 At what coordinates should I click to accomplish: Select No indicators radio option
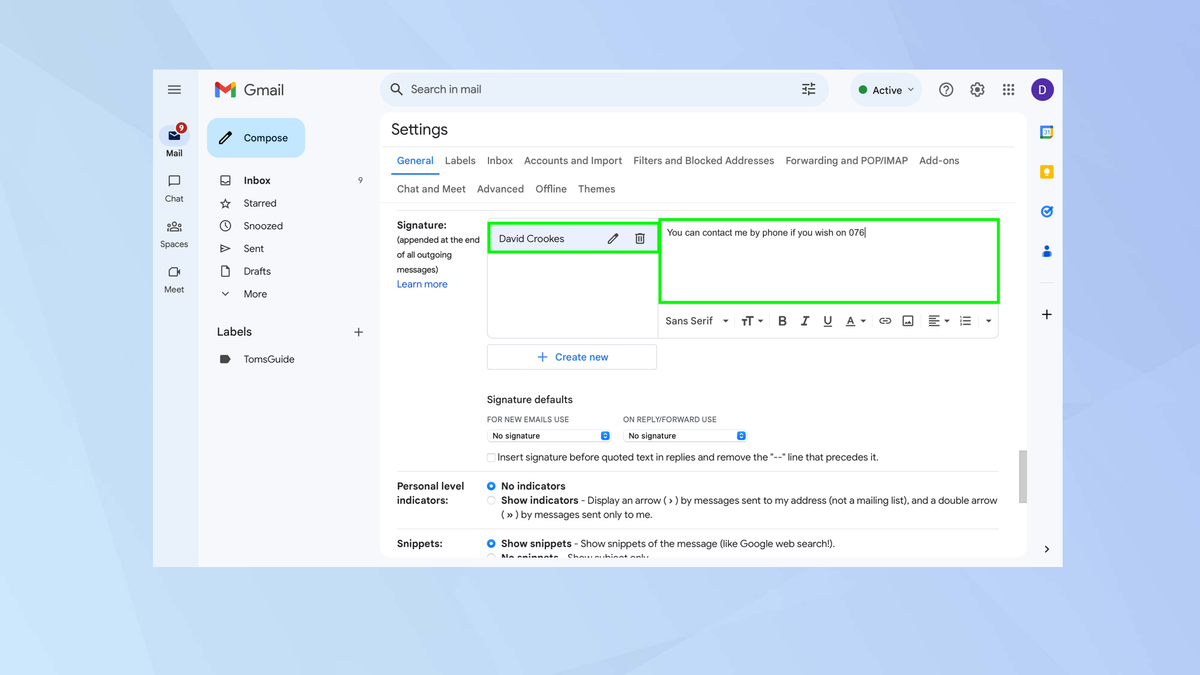490,486
